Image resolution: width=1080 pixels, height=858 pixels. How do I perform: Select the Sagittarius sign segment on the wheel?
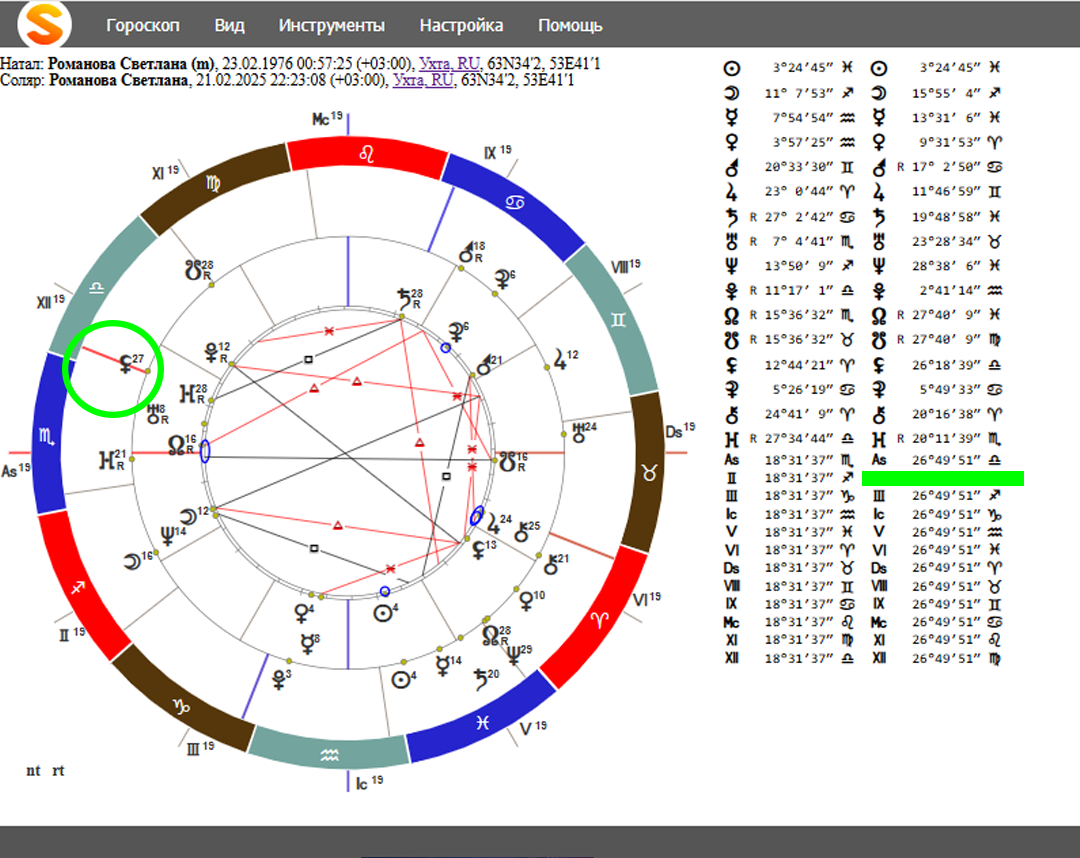(78, 587)
